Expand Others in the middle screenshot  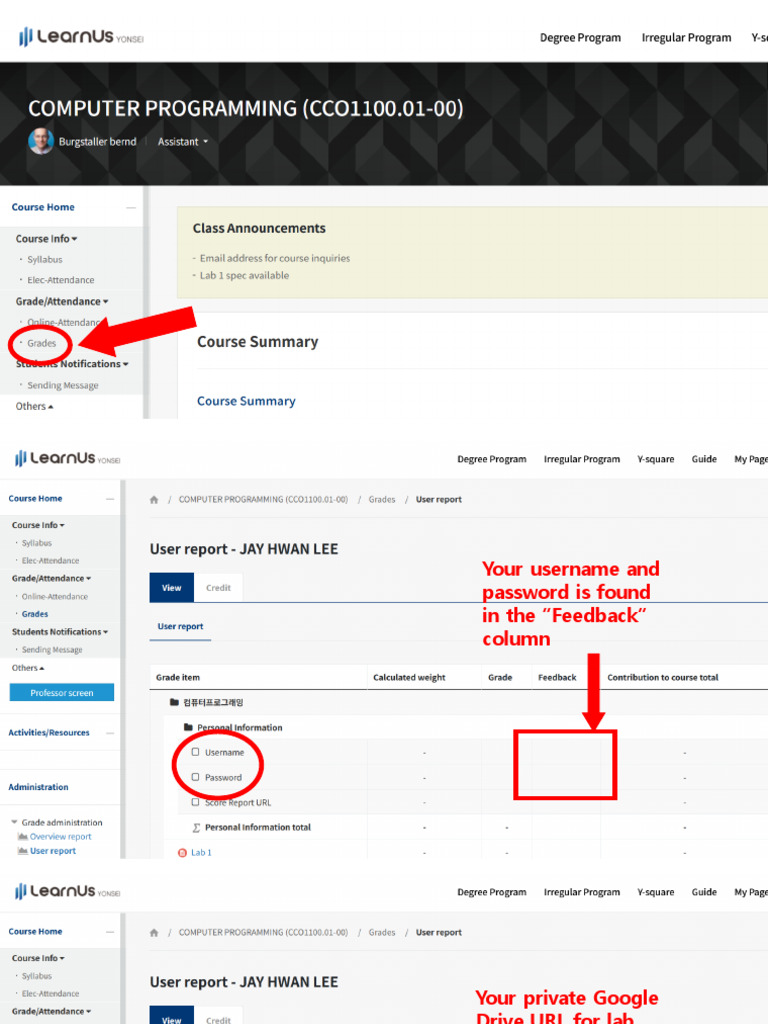(27, 668)
